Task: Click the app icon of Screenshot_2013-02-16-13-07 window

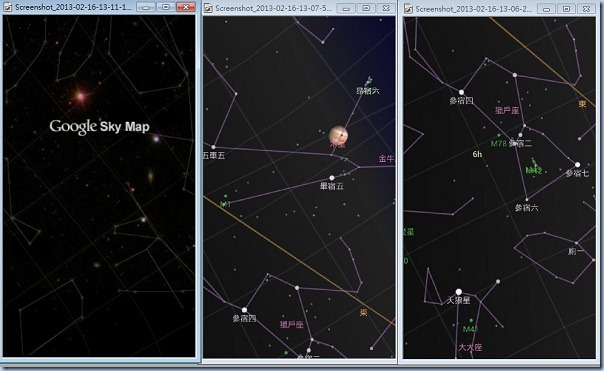Action: click(x=208, y=8)
